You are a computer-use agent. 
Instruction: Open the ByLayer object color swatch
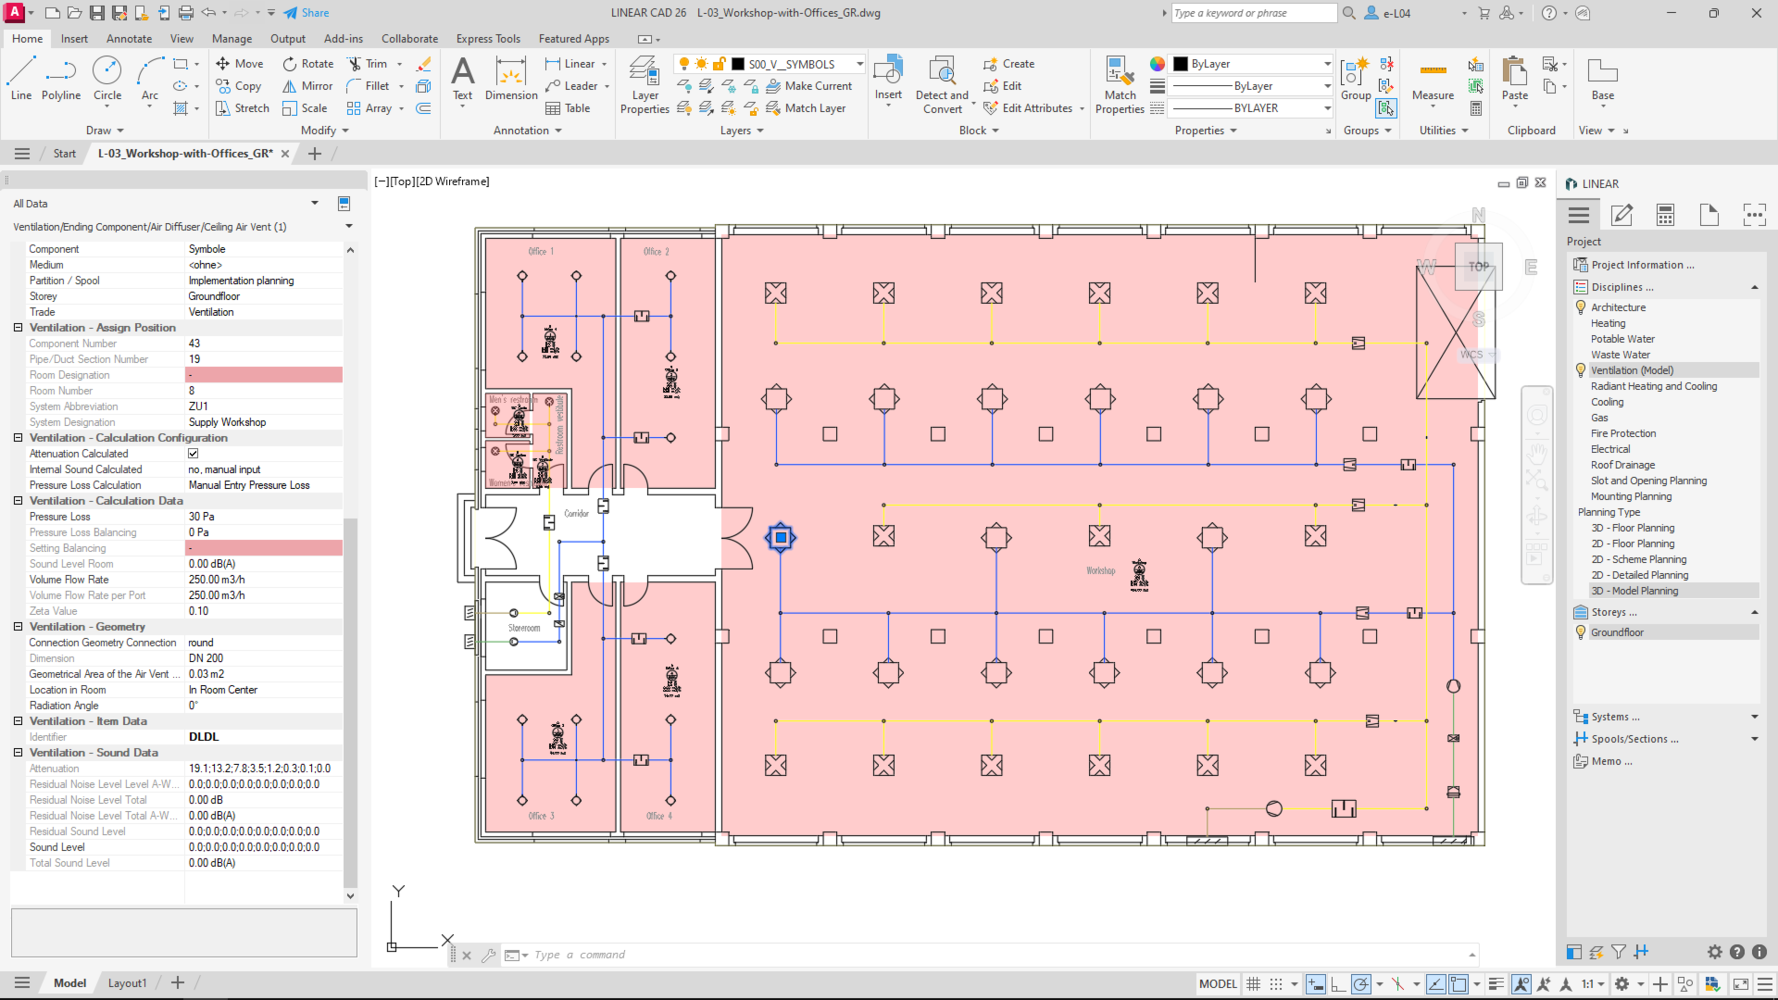pos(1250,64)
